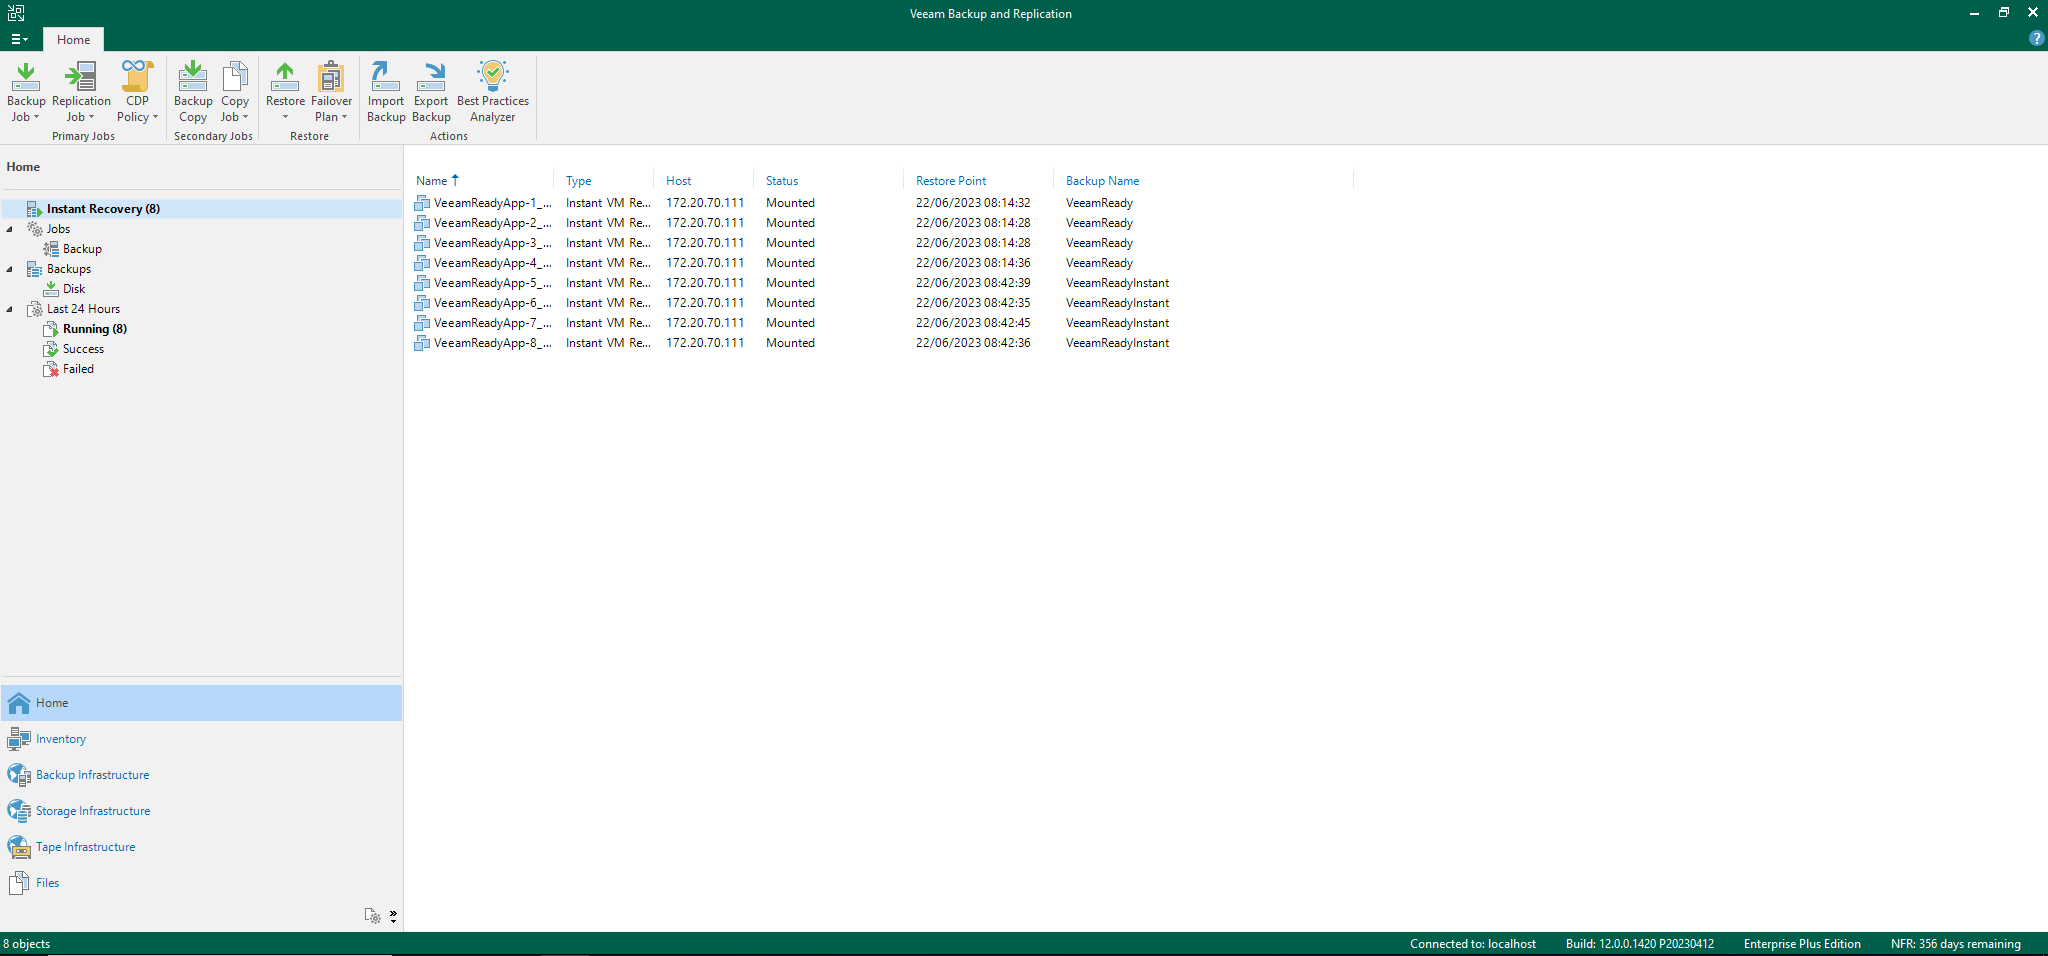Screen dimensions: 2048x956
Task: Open Tape Infrastructure view
Action: [x=201, y=847]
